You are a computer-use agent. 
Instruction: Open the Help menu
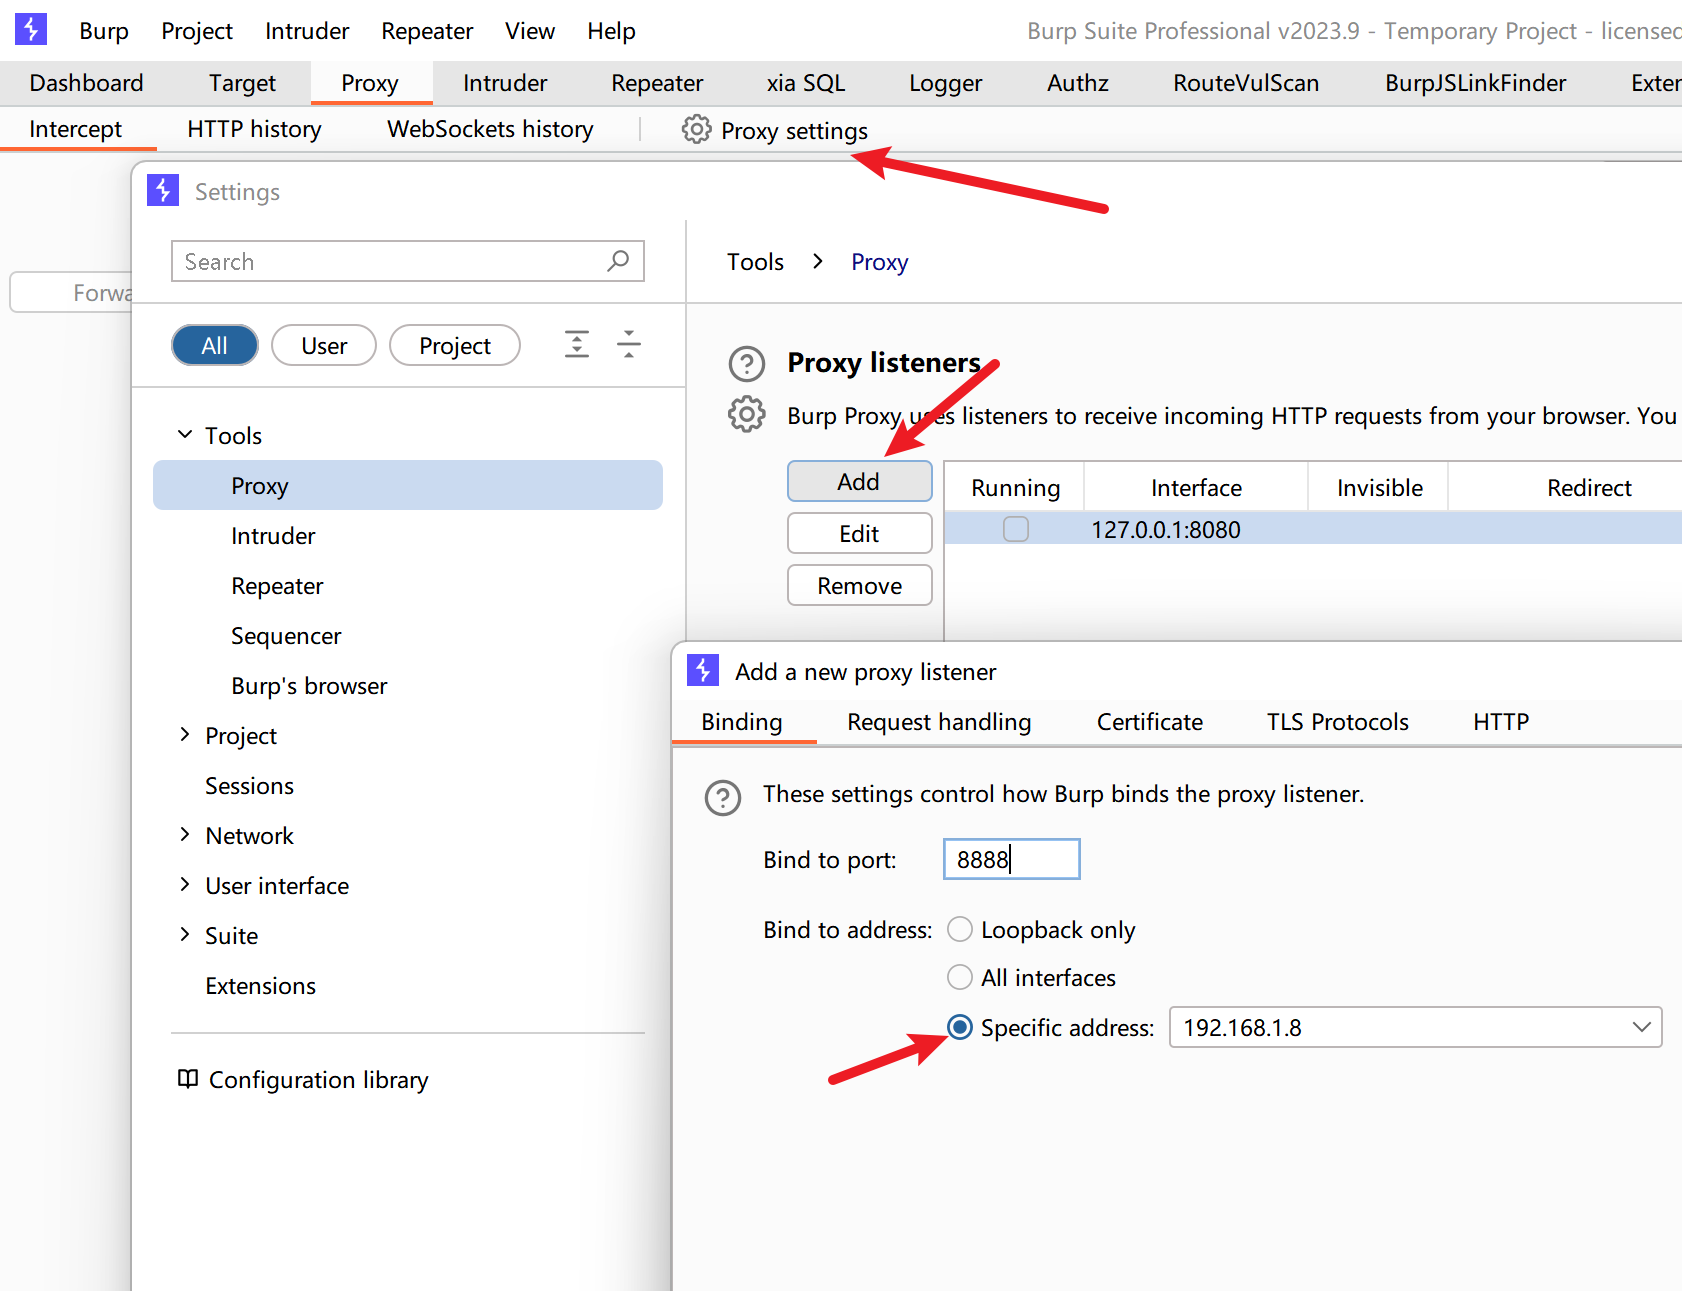(x=611, y=31)
